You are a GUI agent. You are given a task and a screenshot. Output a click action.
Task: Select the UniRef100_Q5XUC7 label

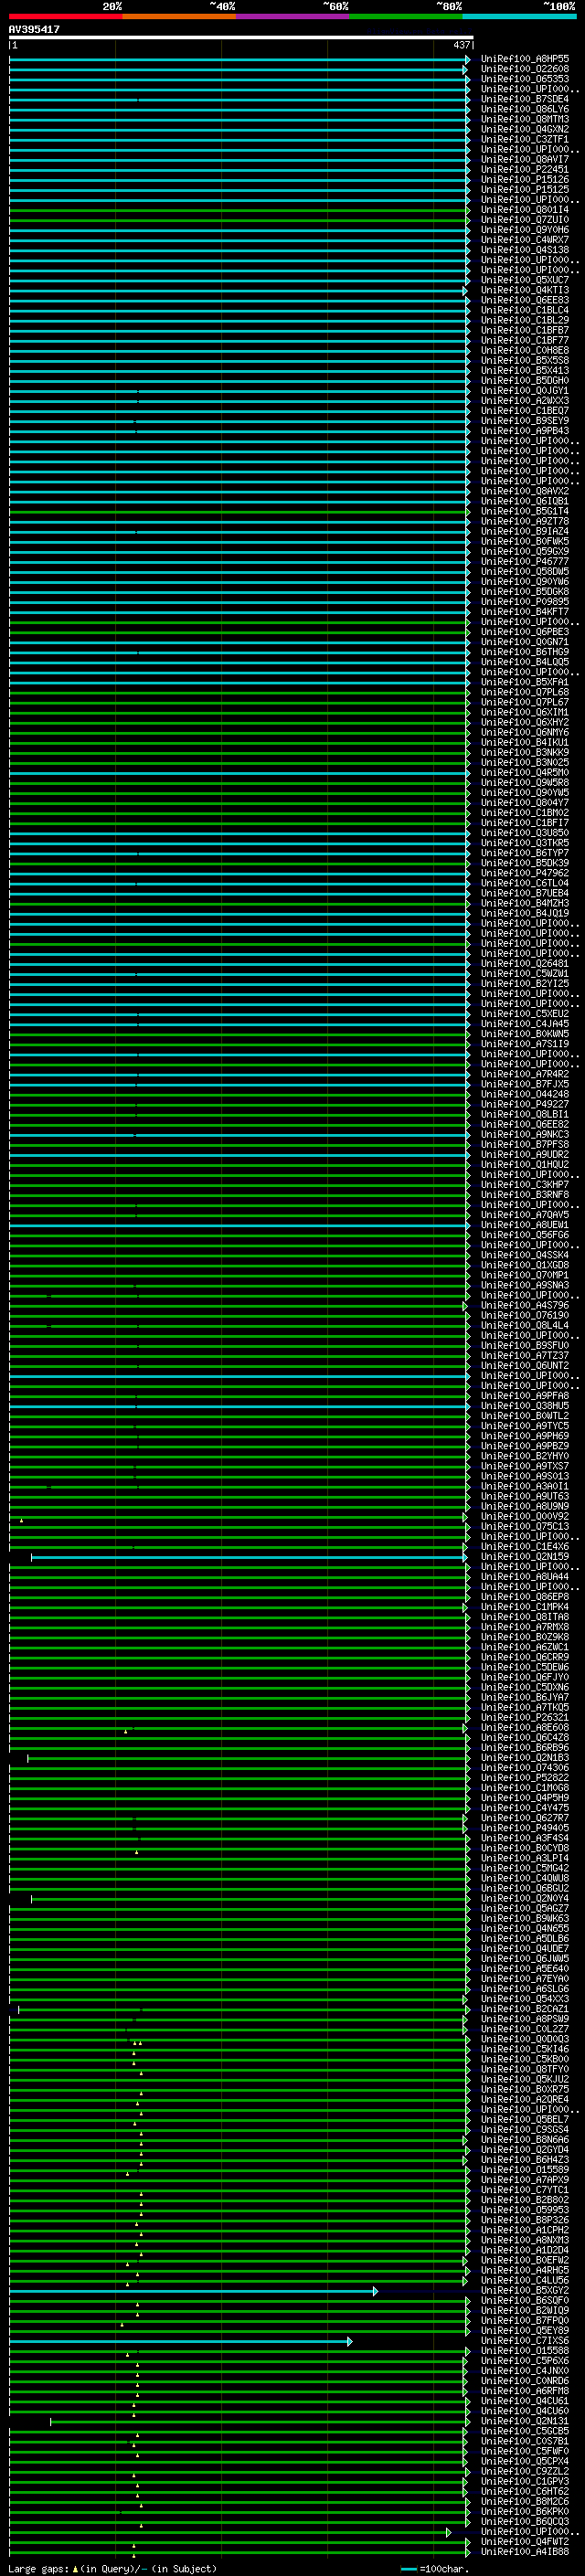525,280
